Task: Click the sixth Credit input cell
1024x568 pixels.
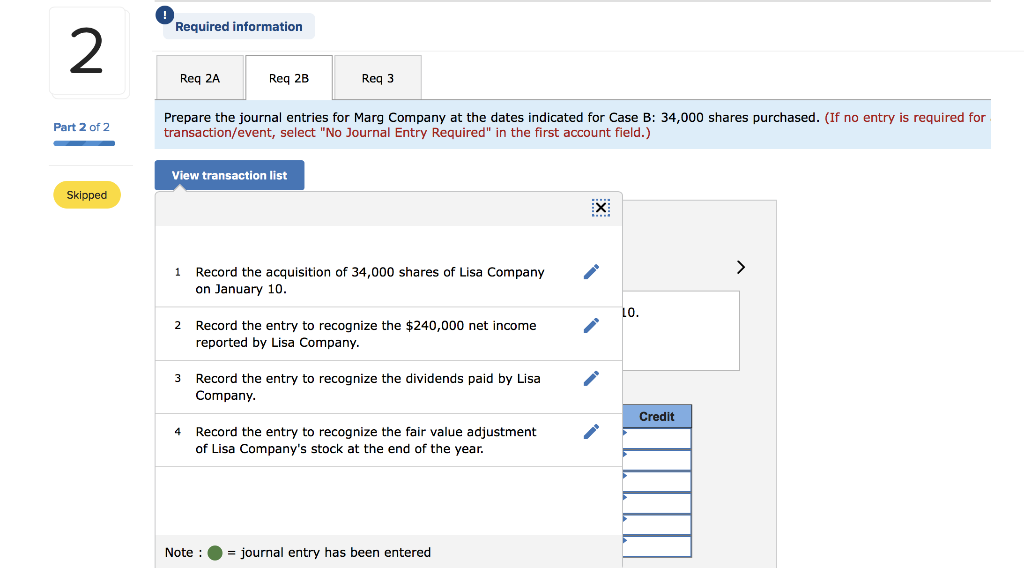Action: pos(657,546)
